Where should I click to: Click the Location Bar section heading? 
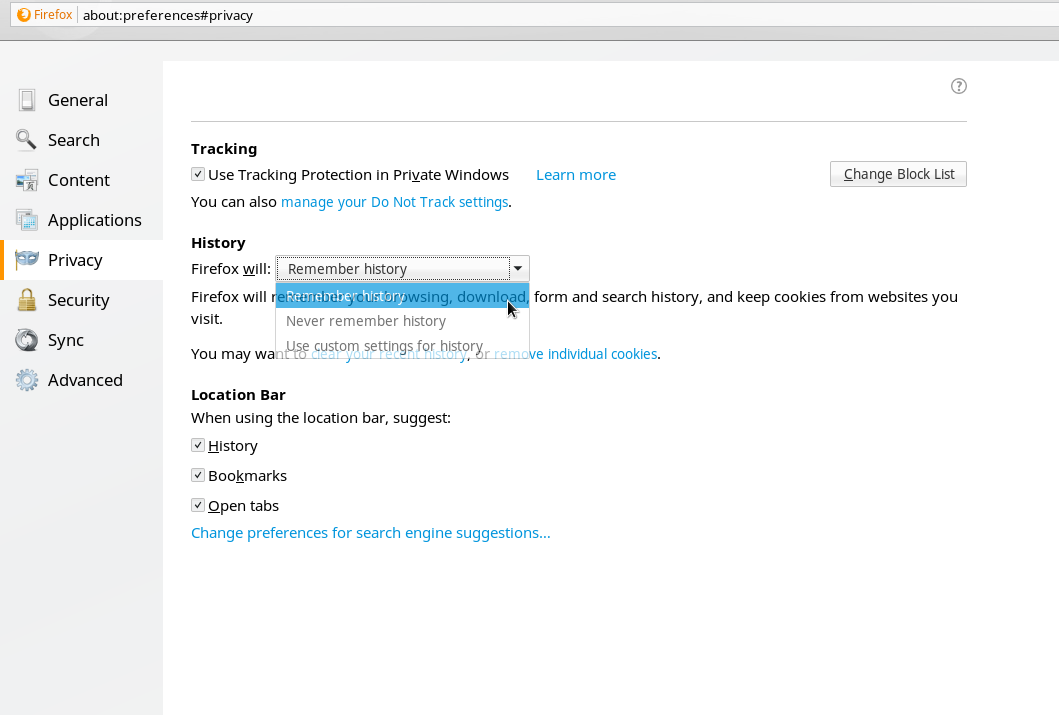238,394
